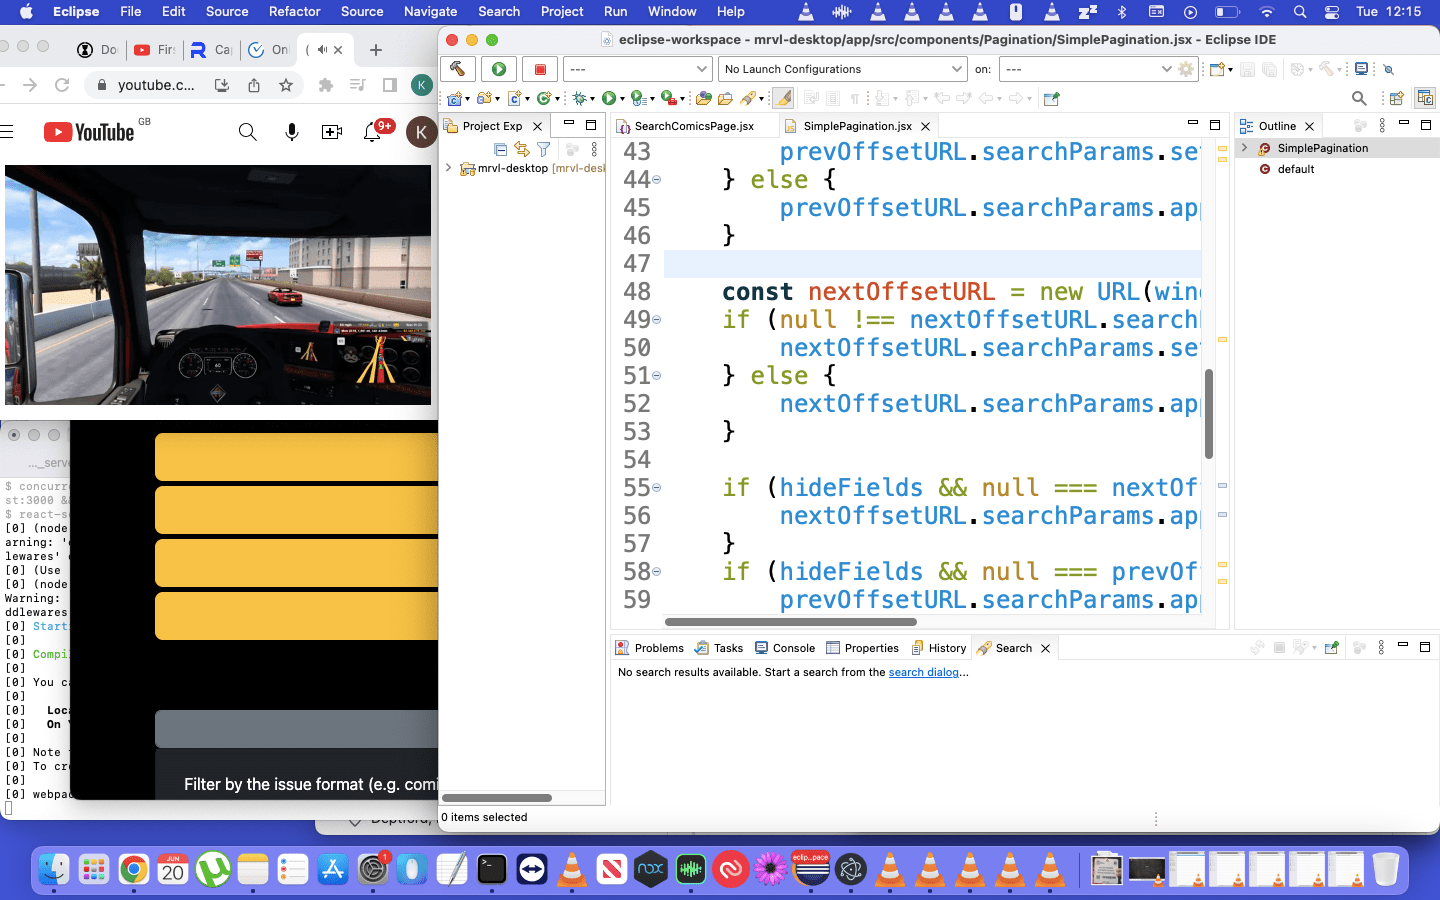Open New wizard dropdown arrow
The width and height of the screenshot is (1440, 900).
tap(1230, 70)
